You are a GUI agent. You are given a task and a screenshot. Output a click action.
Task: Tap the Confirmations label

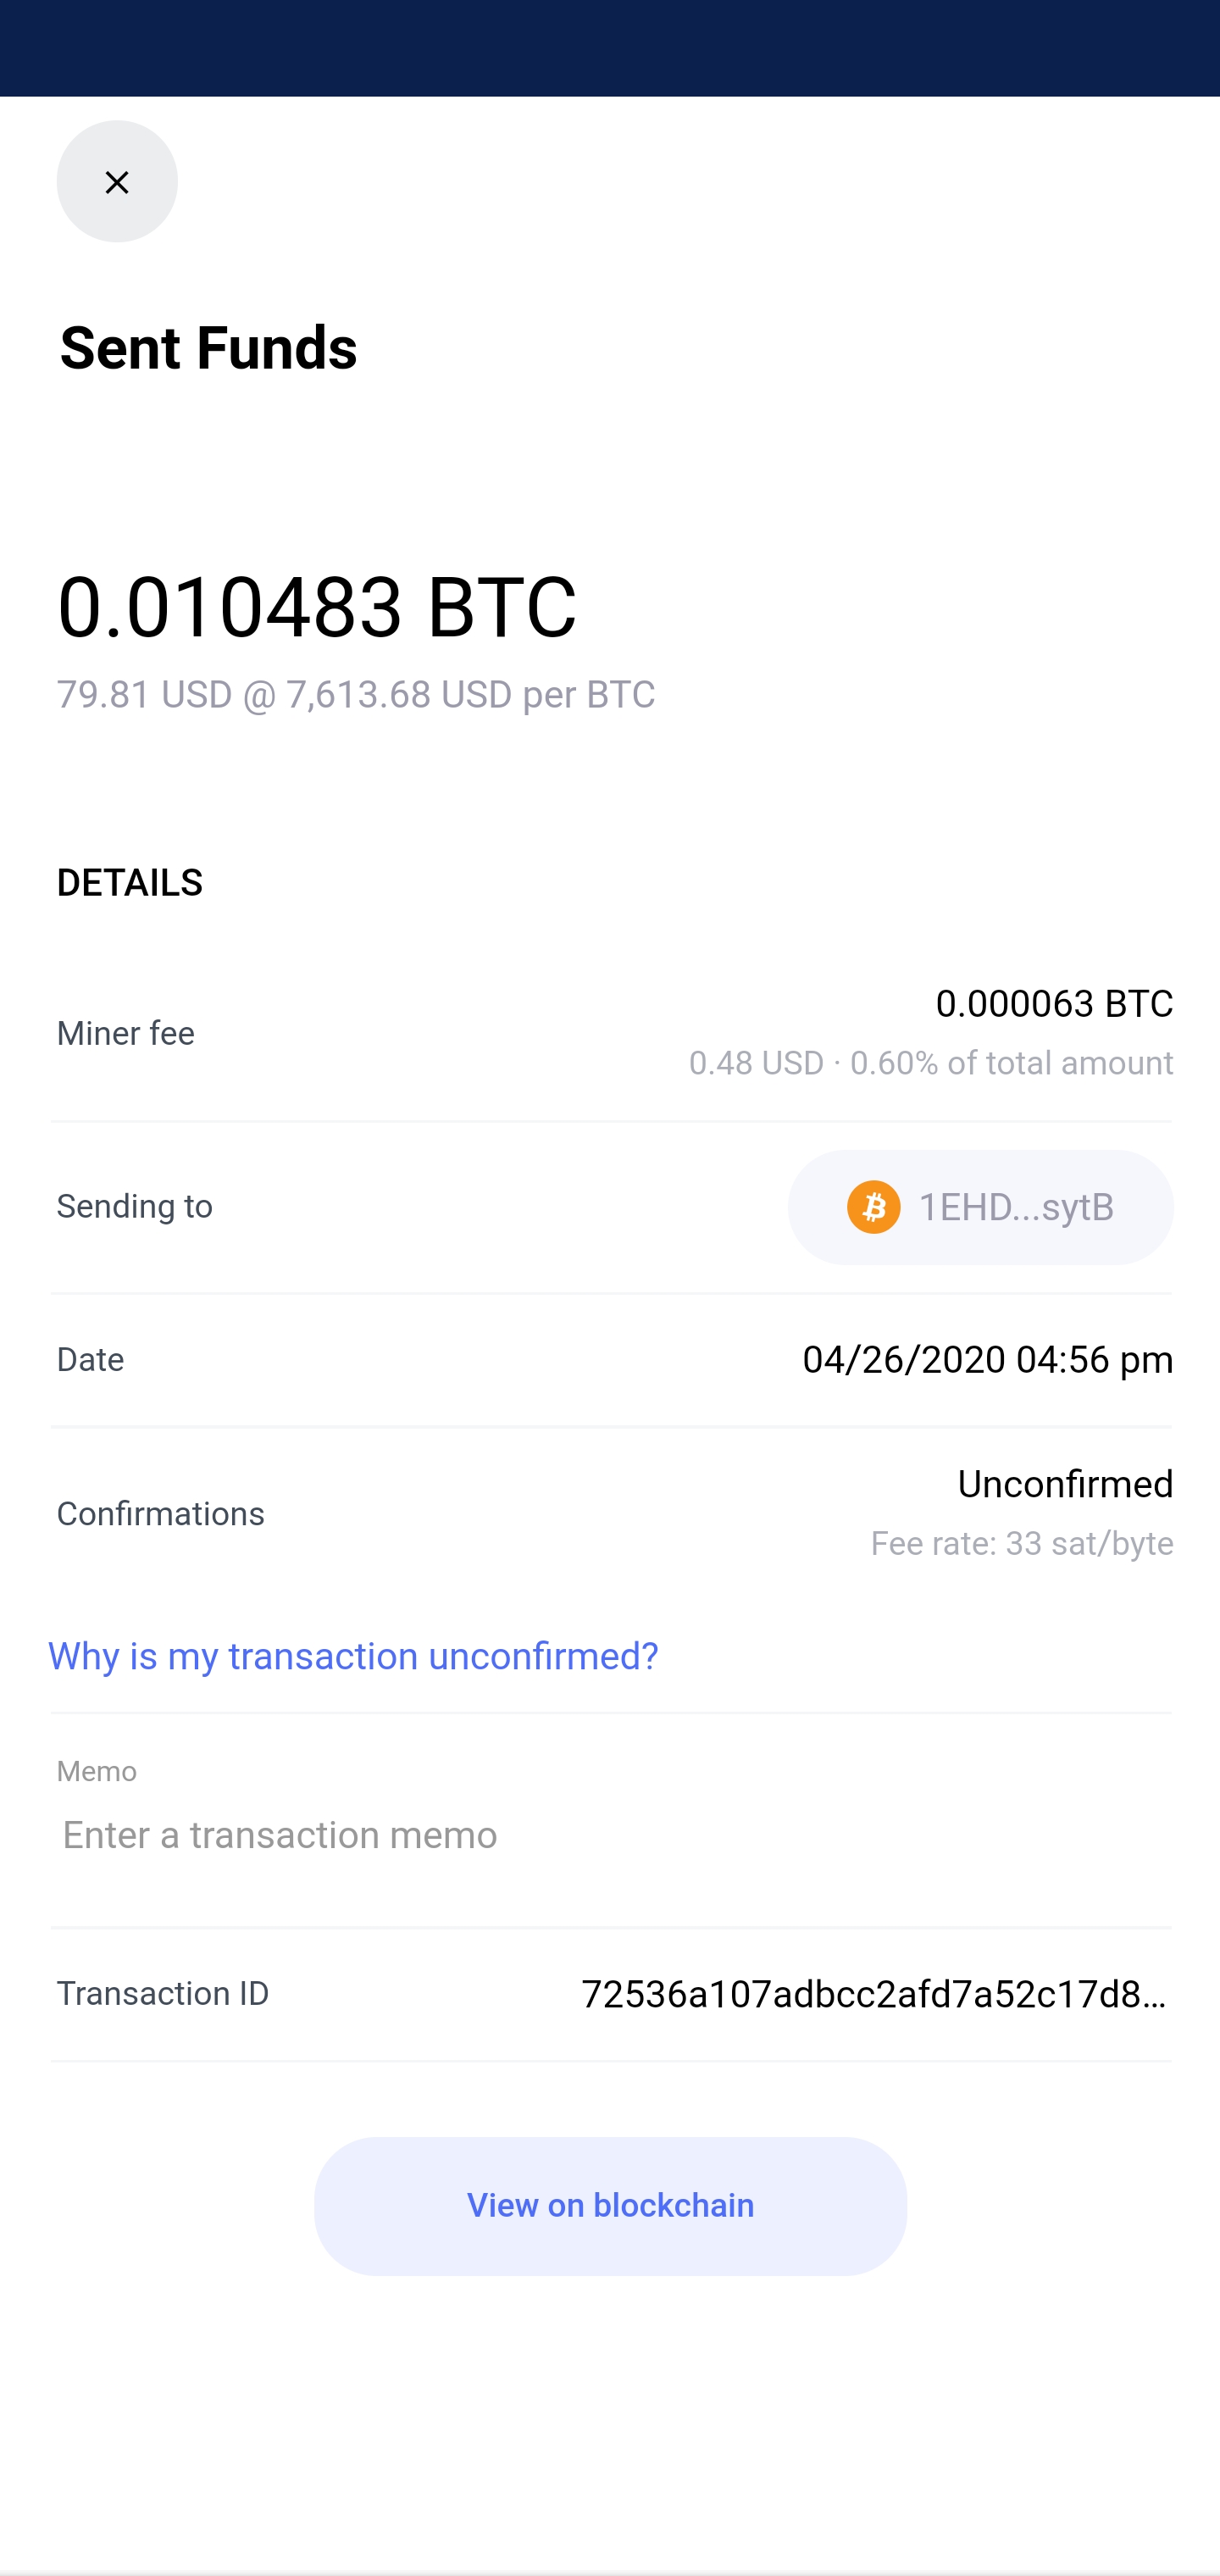coord(161,1513)
